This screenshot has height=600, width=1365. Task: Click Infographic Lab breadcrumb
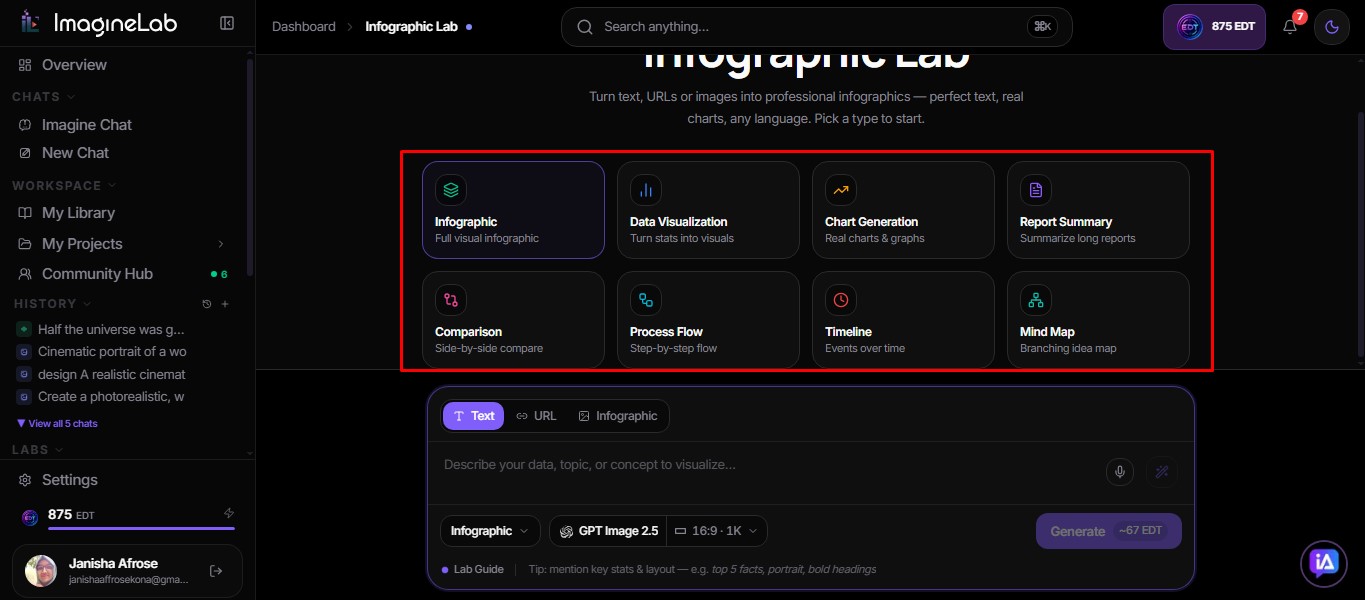[x=411, y=27]
